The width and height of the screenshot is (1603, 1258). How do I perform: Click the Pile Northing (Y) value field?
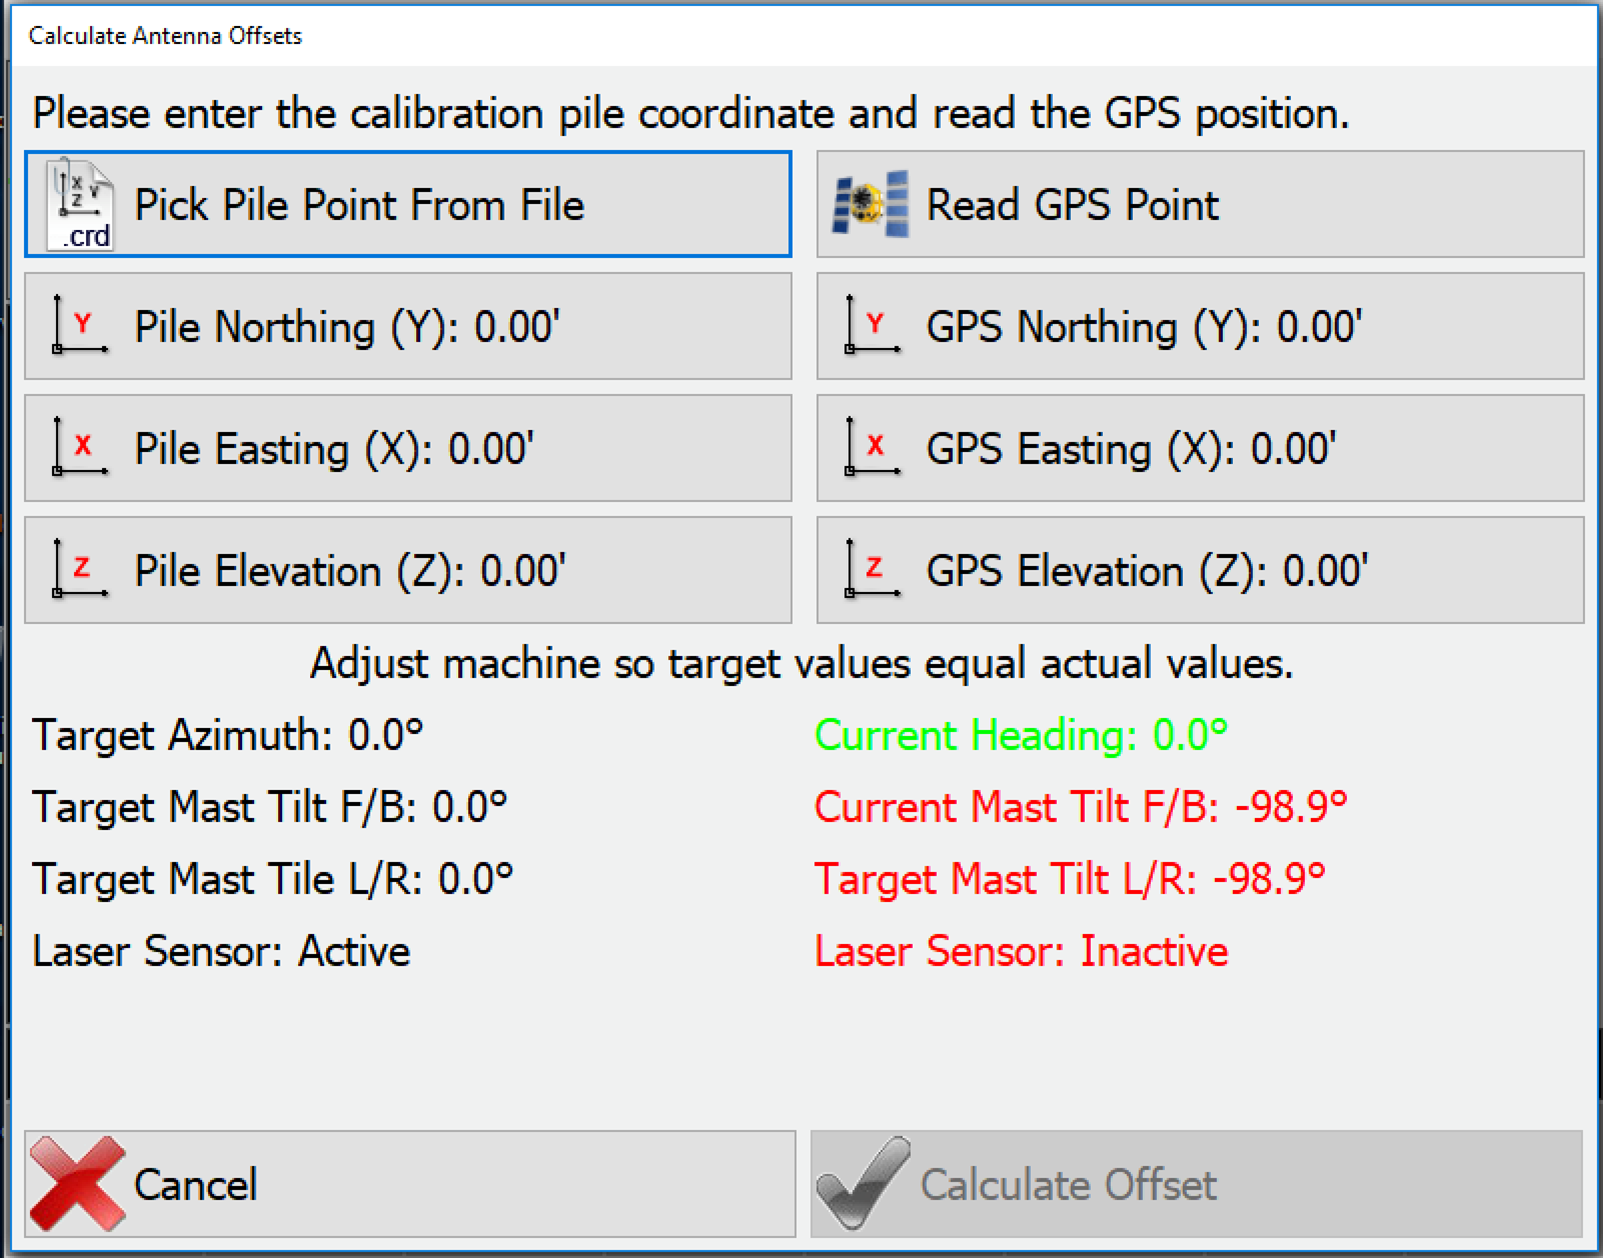click(405, 327)
